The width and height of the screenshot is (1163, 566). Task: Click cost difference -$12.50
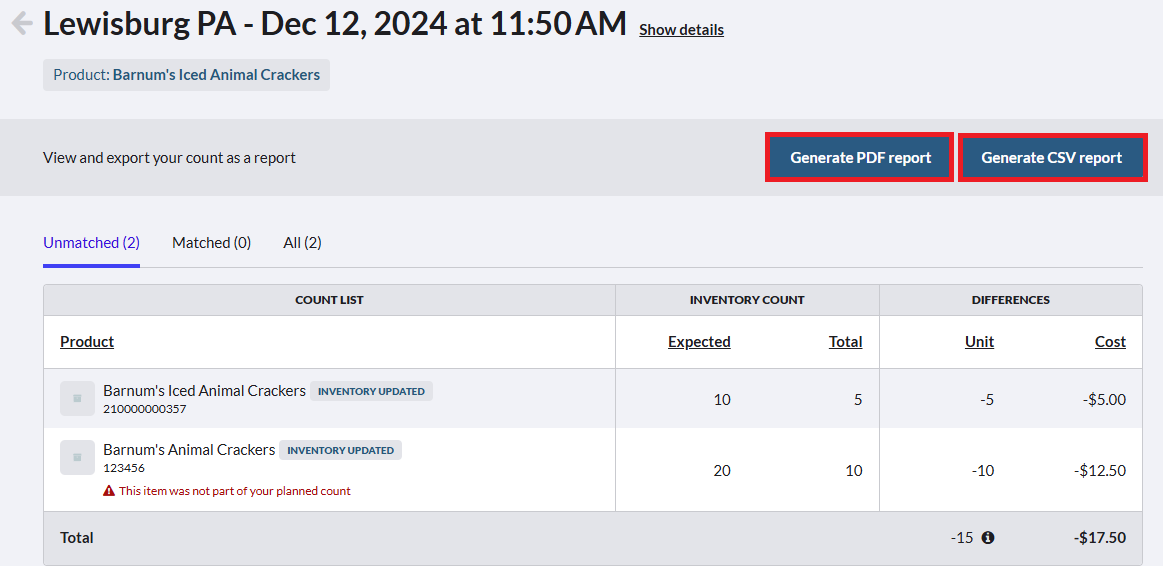pyautogui.click(x=1099, y=470)
